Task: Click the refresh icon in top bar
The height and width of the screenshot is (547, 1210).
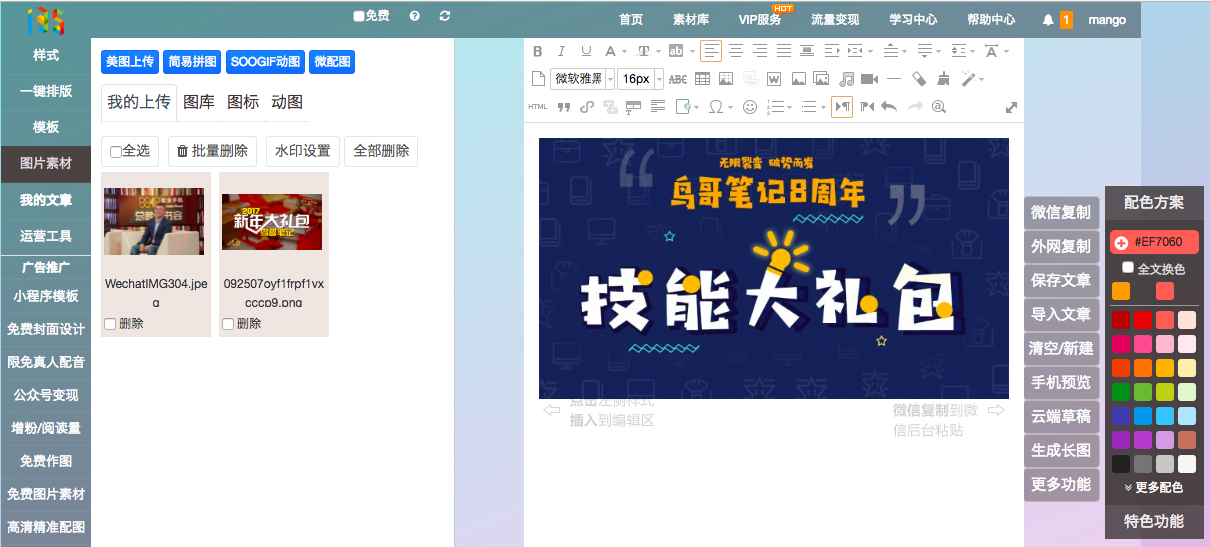Action: coord(444,17)
